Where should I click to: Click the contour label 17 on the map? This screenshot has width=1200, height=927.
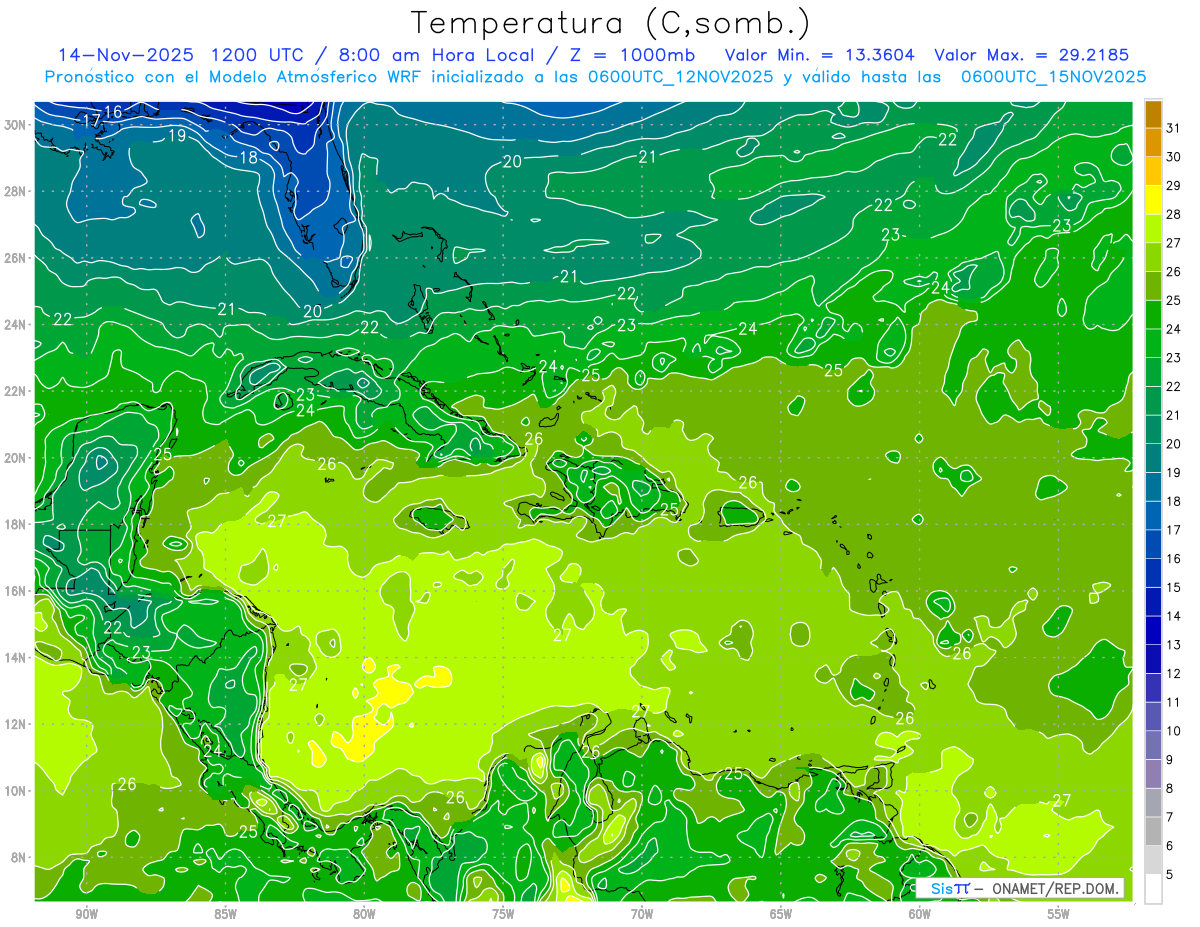[x=91, y=121]
